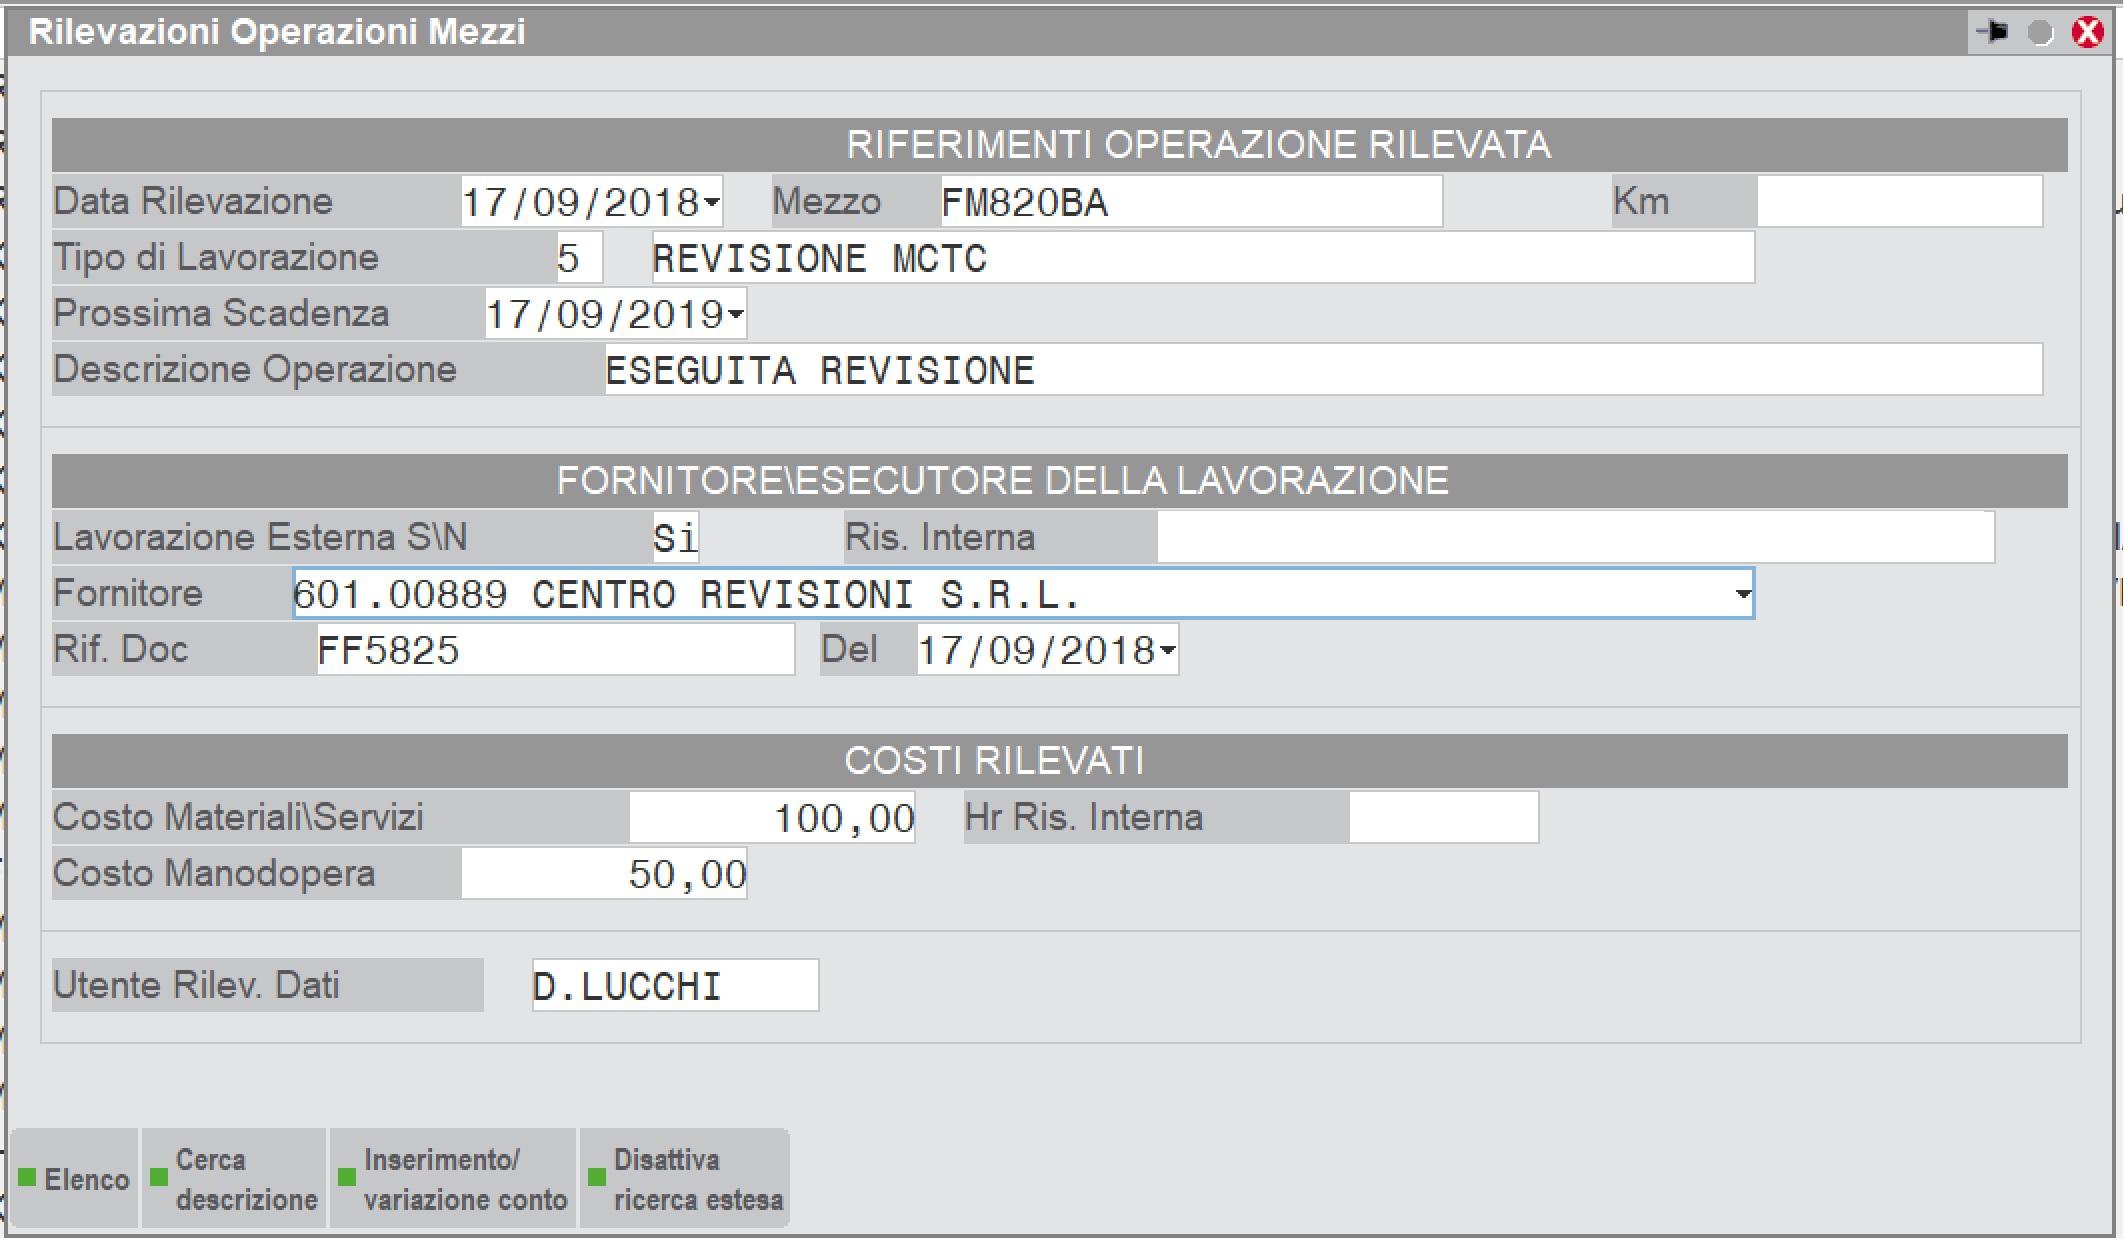Viewport: 2124px width, 1242px height.
Task: Click Disattiva ricerca estesa button
Action: pyautogui.click(x=685, y=1180)
